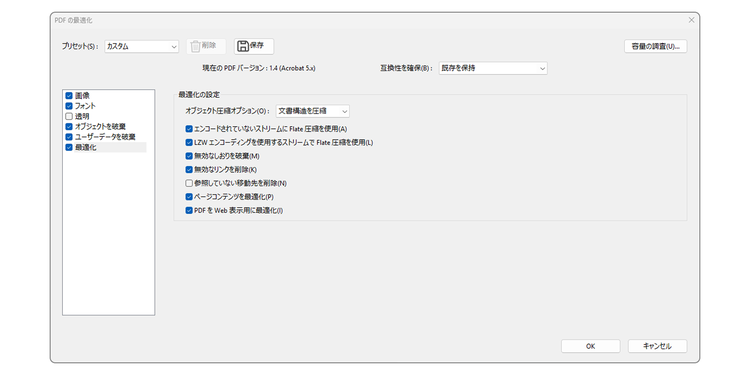Toggle the オブジェクトを破棄 checkbox

coord(69,127)
